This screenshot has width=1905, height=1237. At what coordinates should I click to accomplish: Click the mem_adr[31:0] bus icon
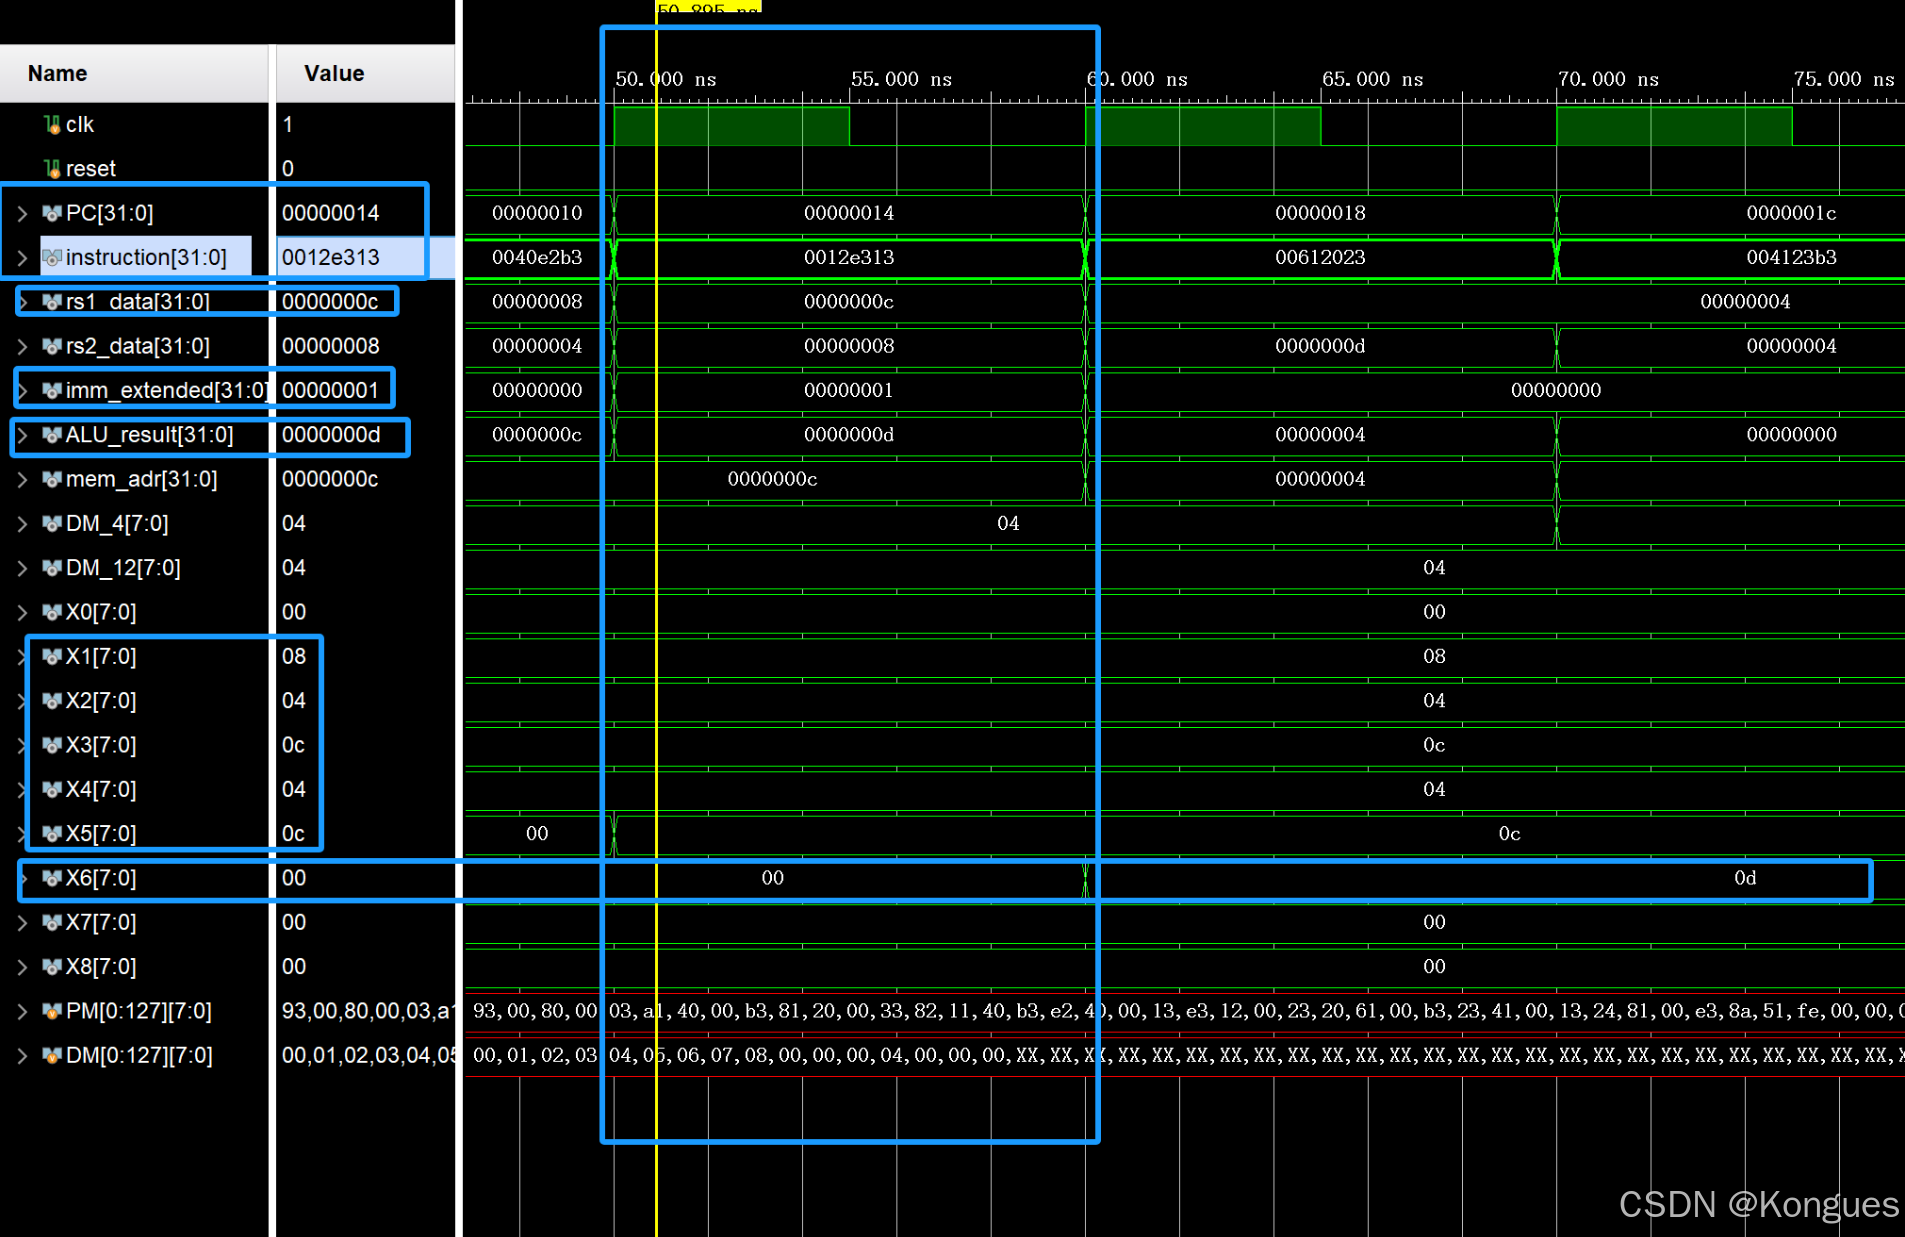click(x=52, y=479)
